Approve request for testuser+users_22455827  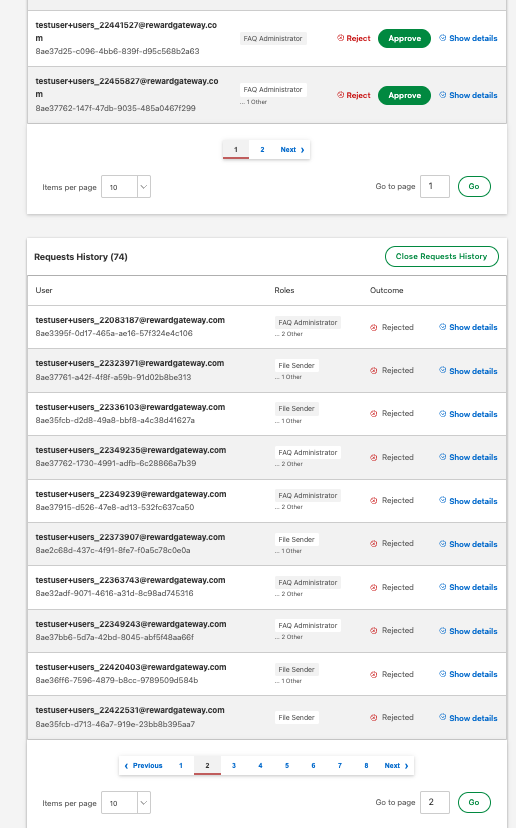[405, 95]
